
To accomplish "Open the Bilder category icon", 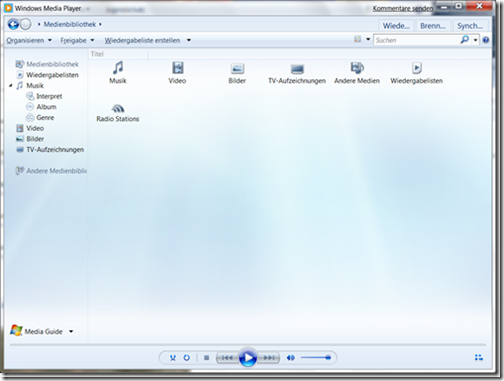I will point(237,73).
